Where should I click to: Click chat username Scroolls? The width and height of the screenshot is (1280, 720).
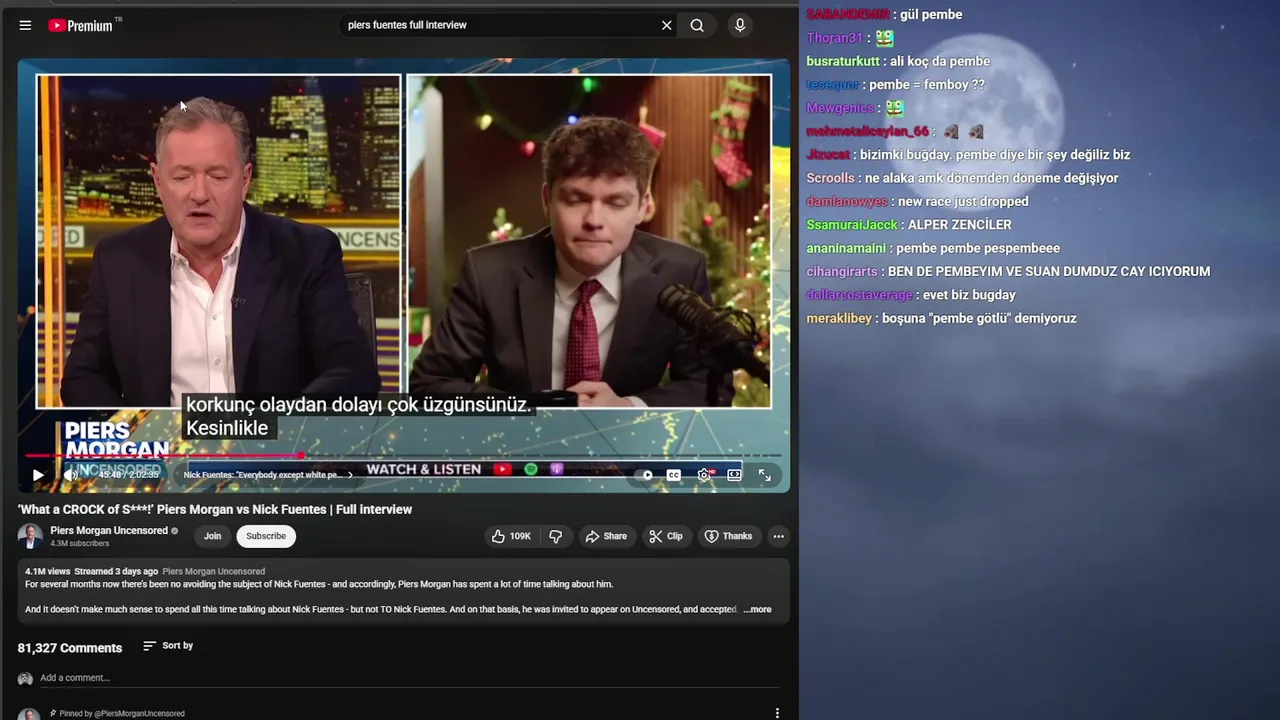click(831, 178)
